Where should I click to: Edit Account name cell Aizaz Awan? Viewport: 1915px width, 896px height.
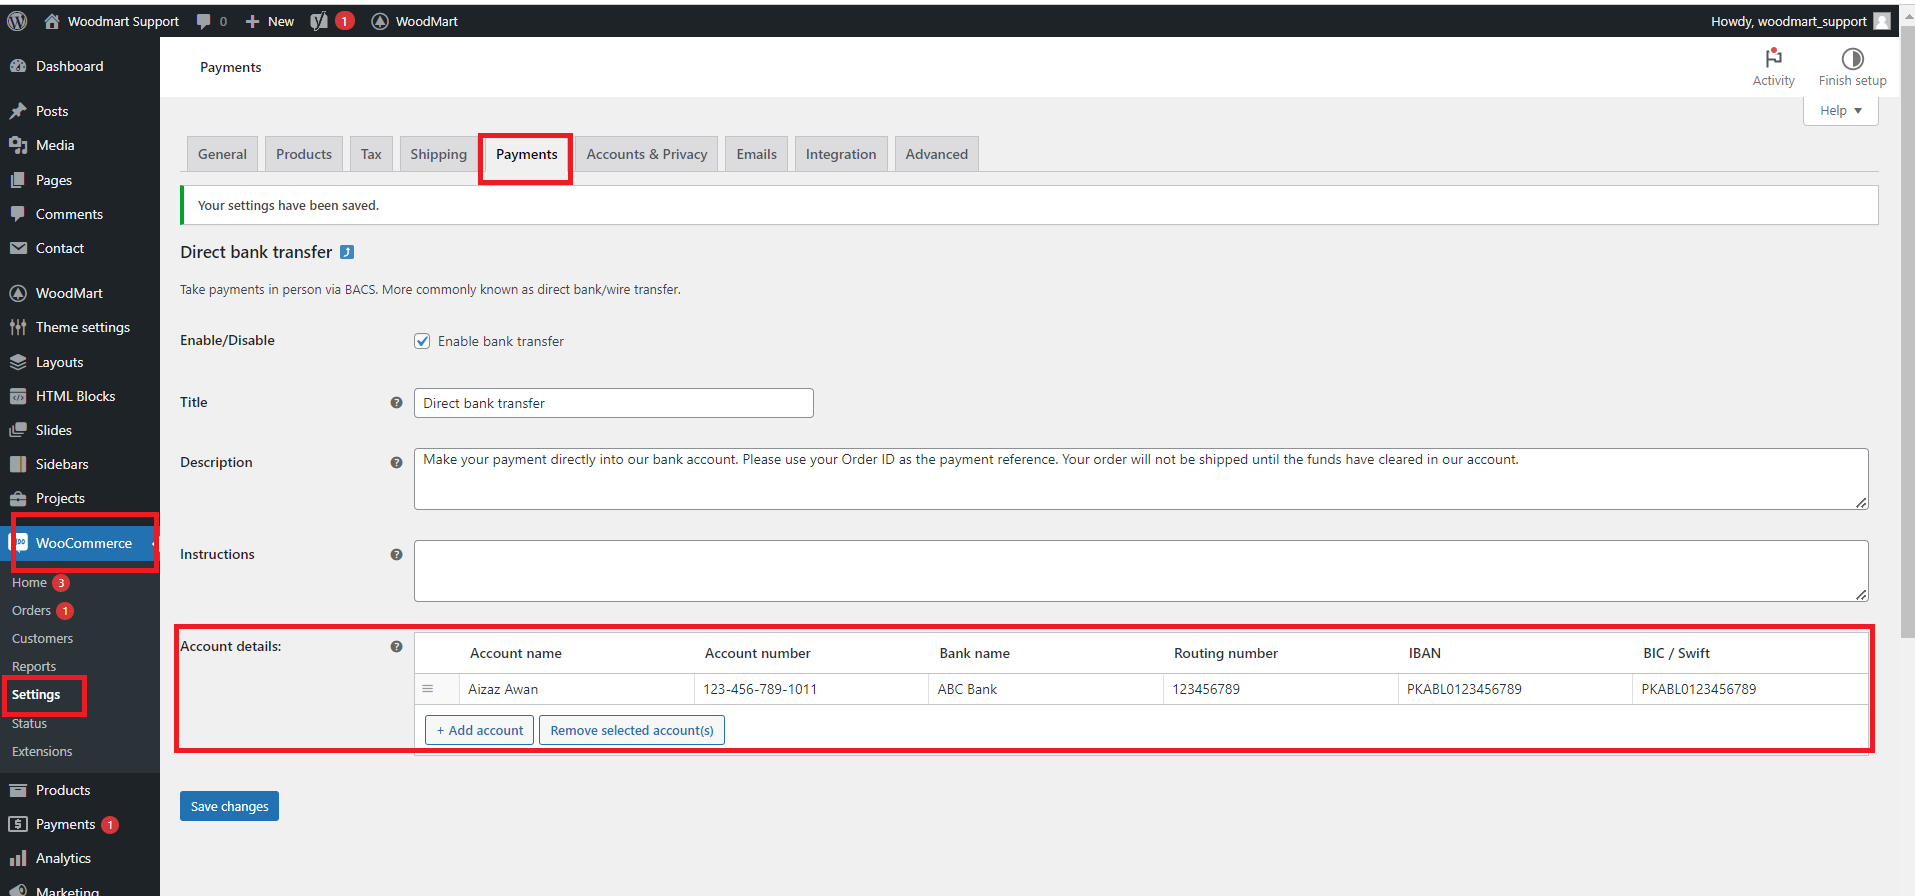pos(577,689)
